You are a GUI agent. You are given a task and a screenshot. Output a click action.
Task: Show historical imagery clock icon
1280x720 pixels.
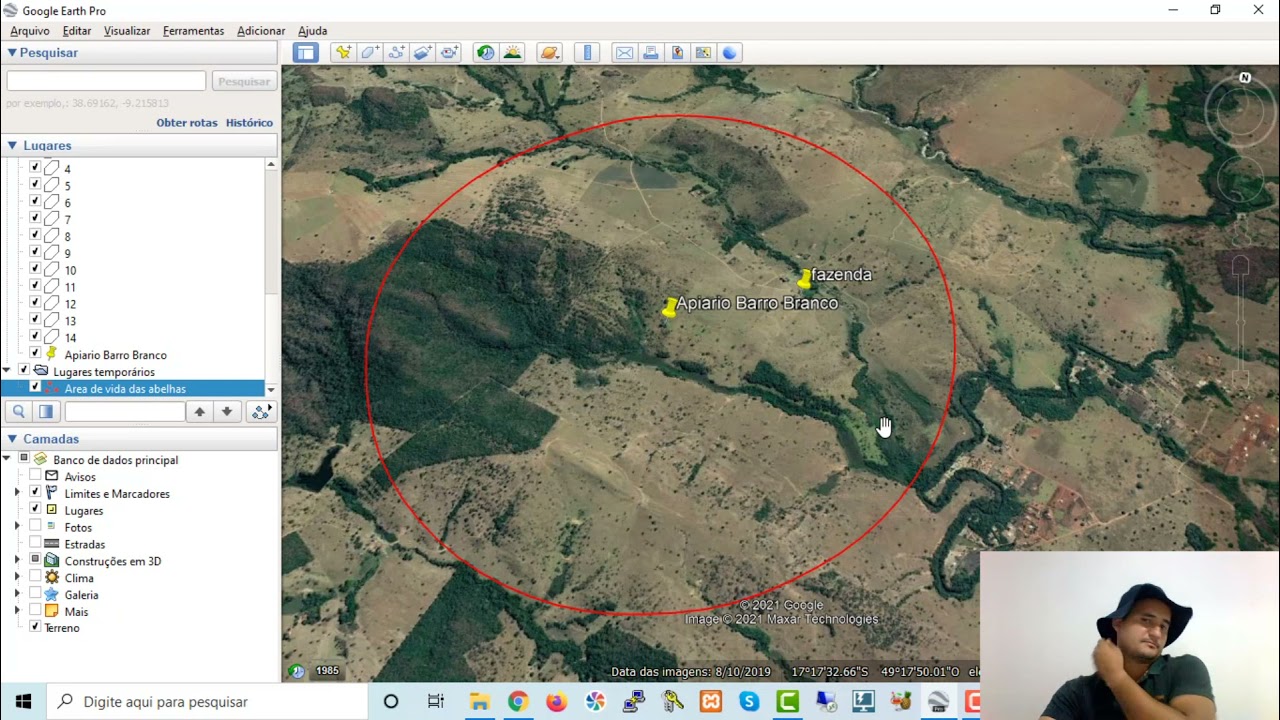coord(485,53)
